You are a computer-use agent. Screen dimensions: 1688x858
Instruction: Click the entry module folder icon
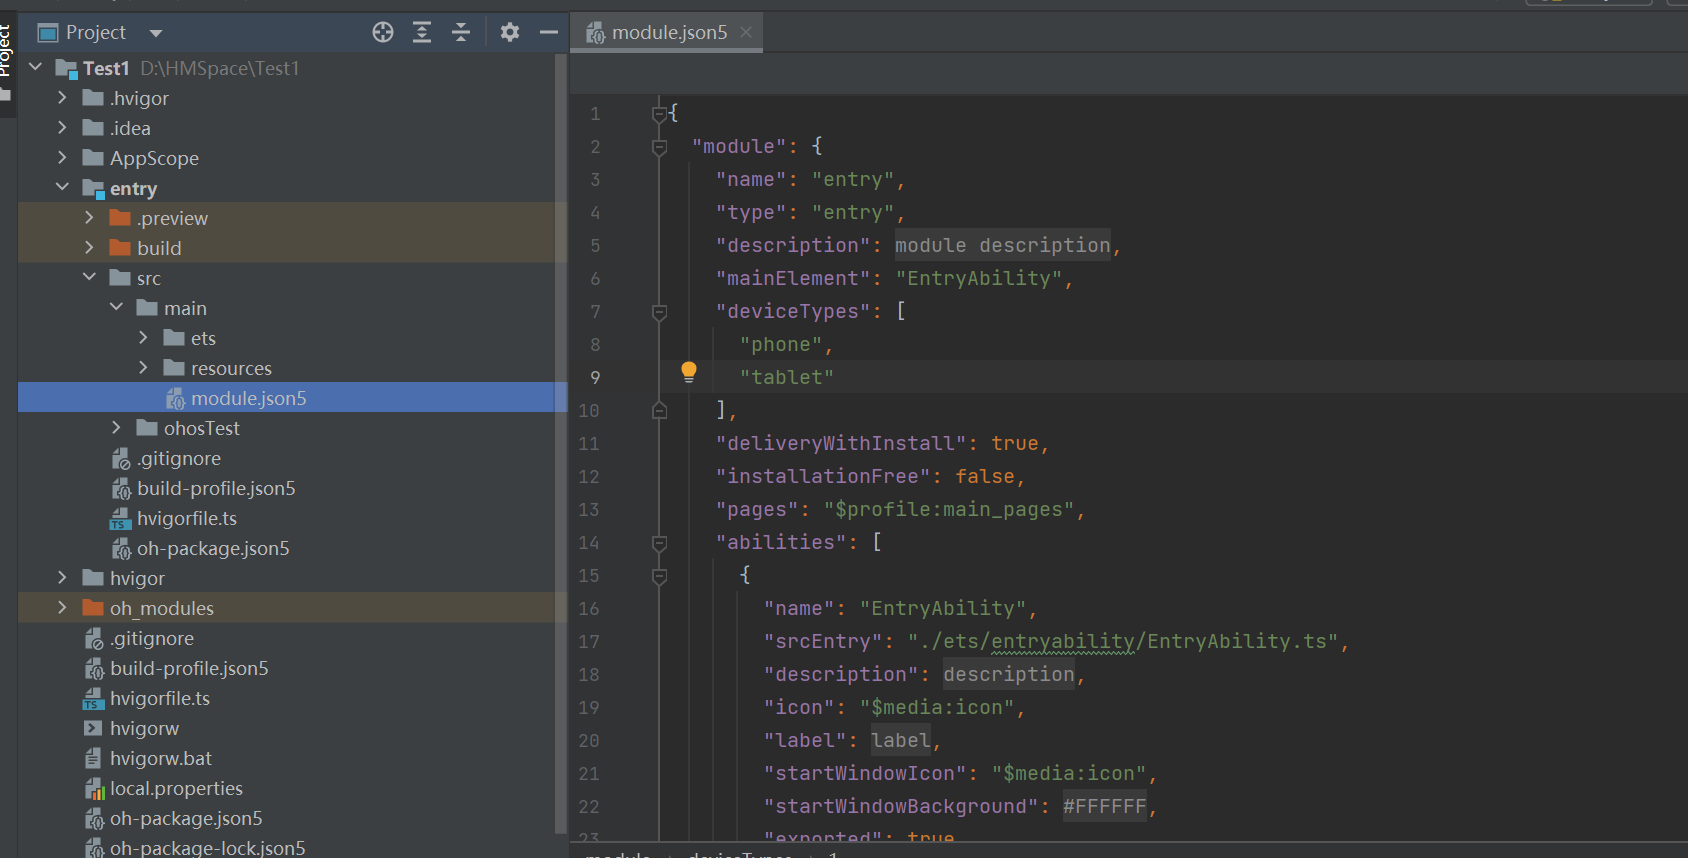point(93,188)
